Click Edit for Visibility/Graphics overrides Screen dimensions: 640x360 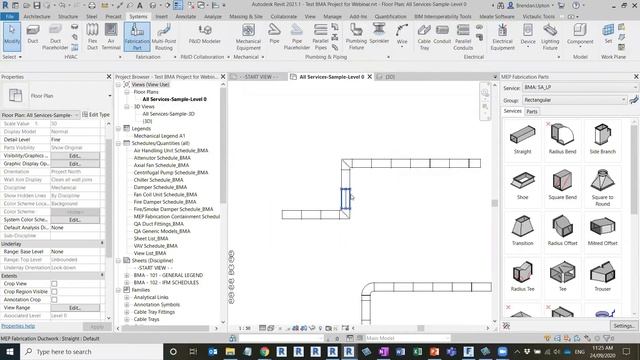coord(75,156)
